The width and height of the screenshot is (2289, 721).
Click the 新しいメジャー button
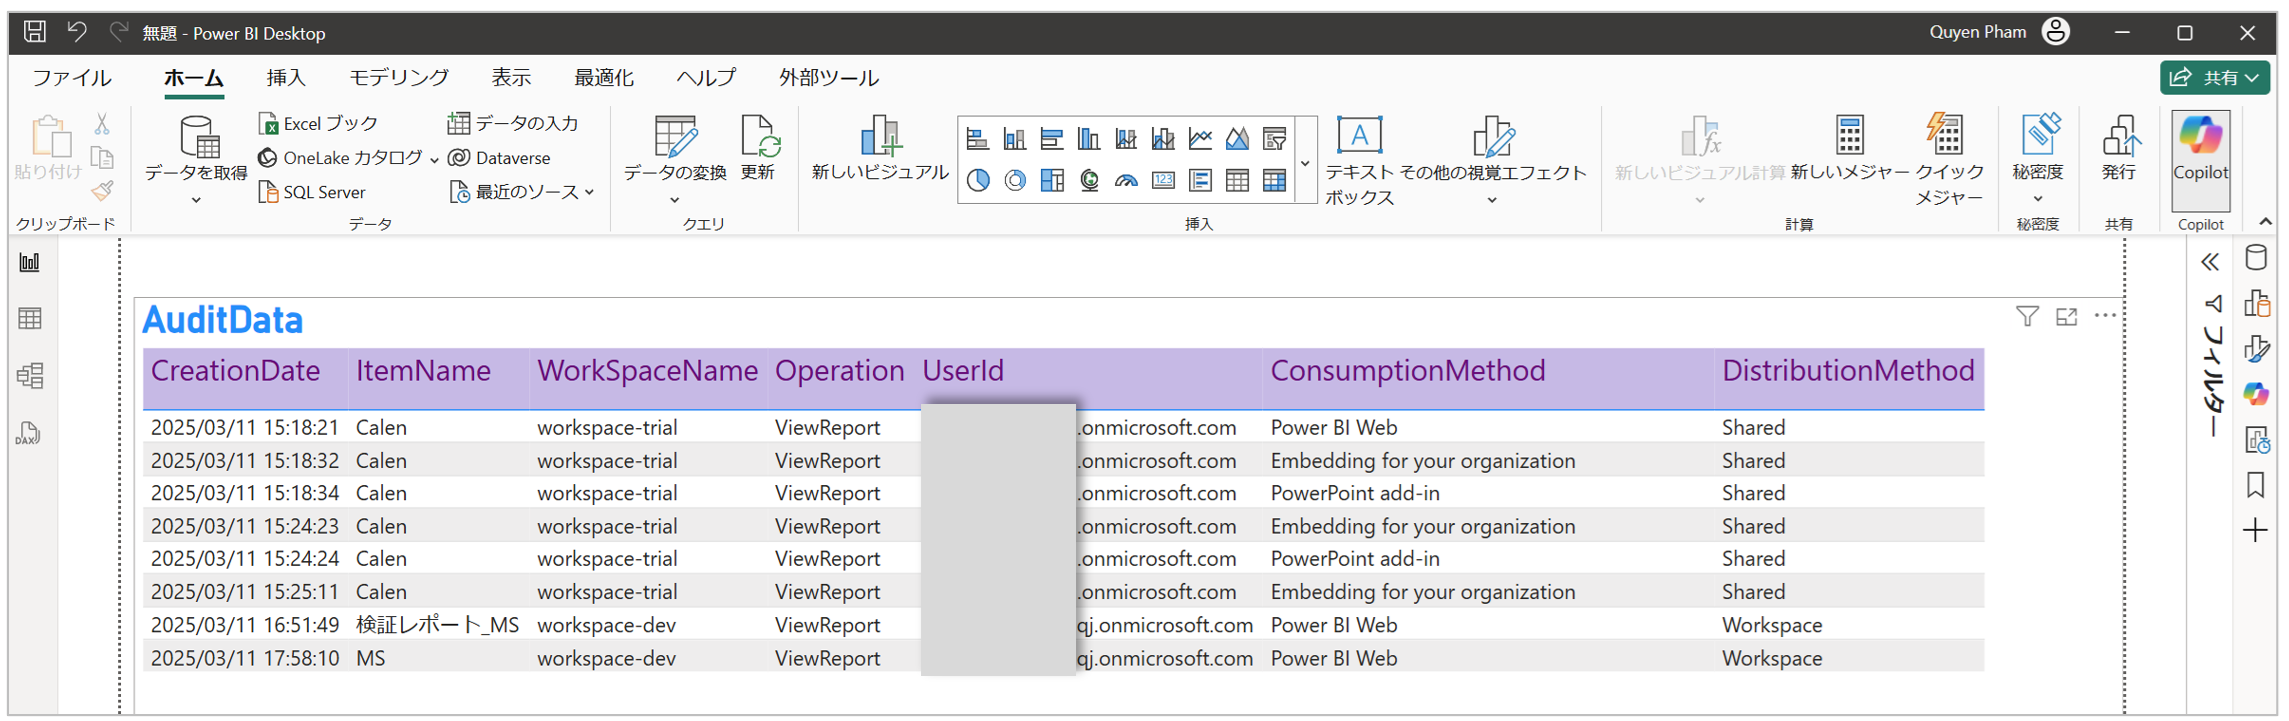click(1850, 148)
